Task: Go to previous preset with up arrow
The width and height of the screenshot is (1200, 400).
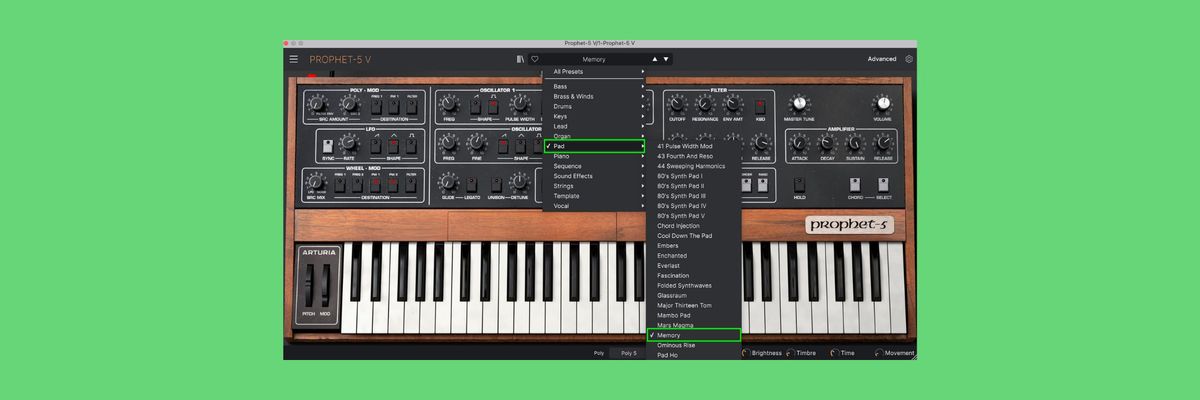Action: [x=655, y=59]
